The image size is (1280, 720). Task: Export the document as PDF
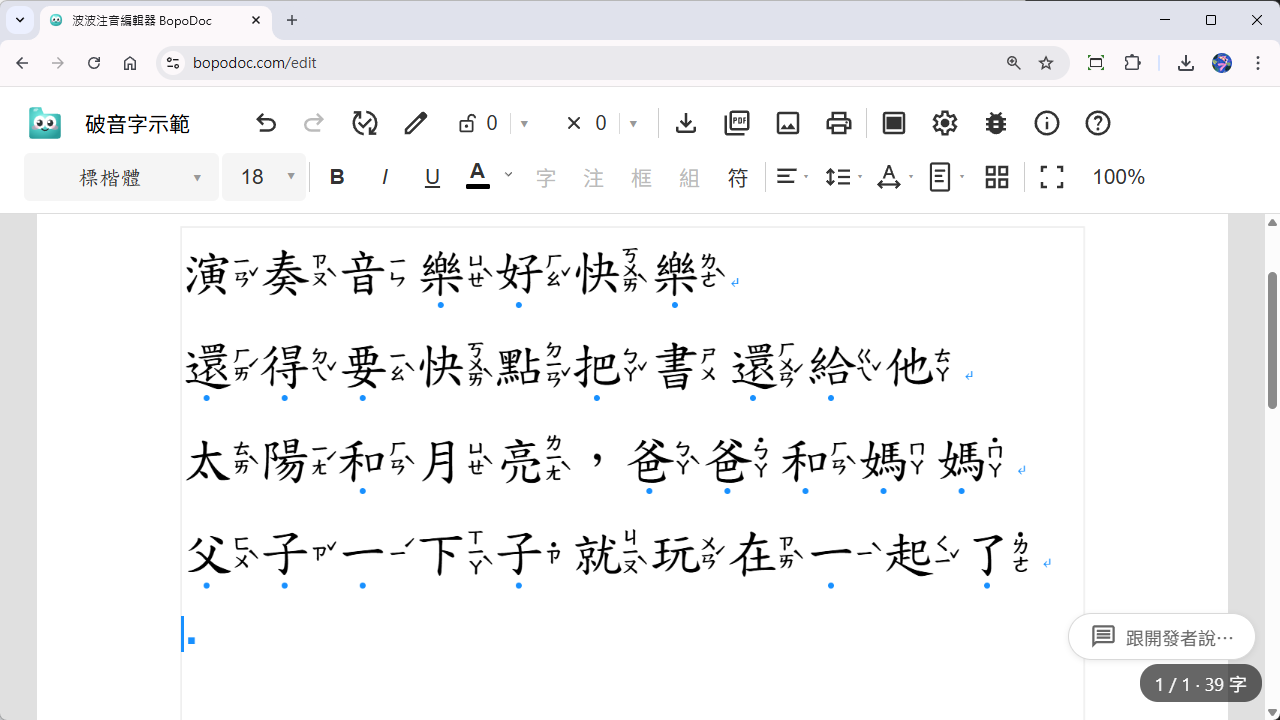pyautogui.click(x=737, y=123)
